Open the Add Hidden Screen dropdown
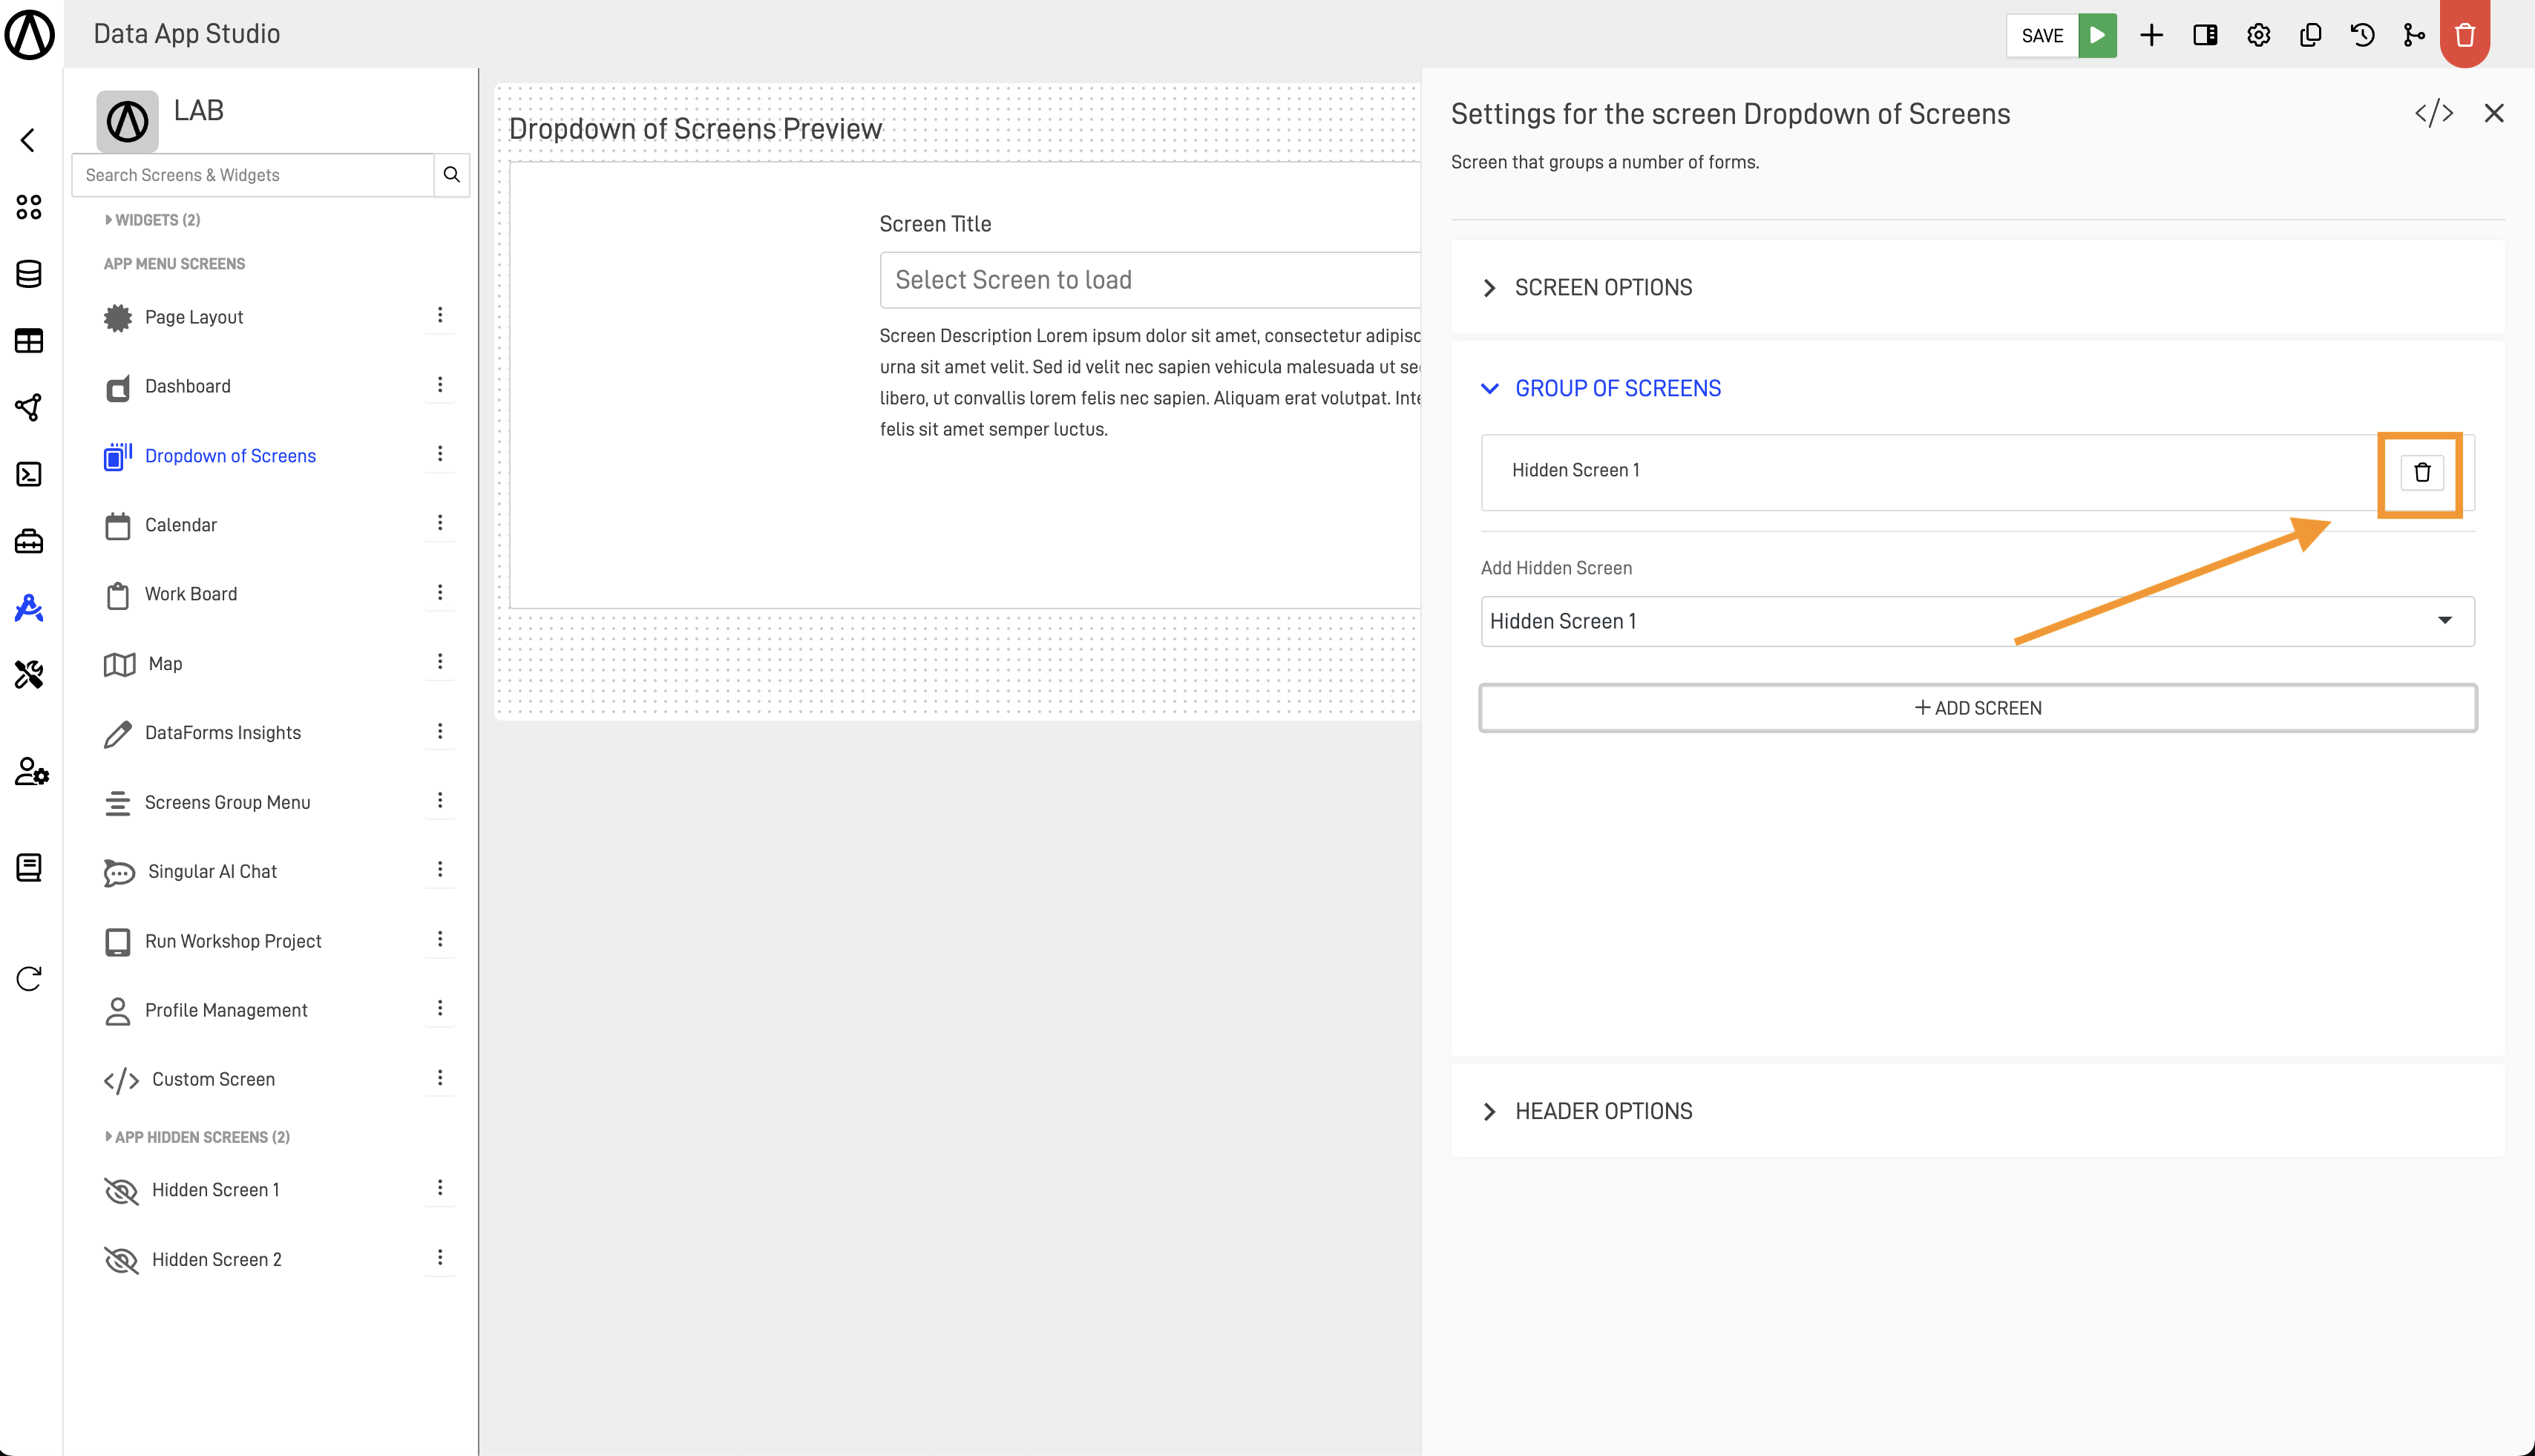The image size is (2535, 1456). coord(1977,621)
